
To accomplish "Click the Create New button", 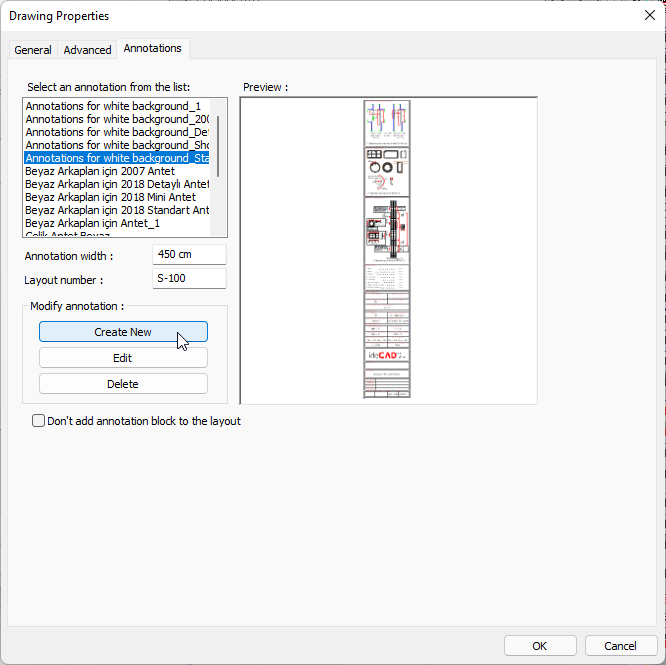I will (123, 332).
